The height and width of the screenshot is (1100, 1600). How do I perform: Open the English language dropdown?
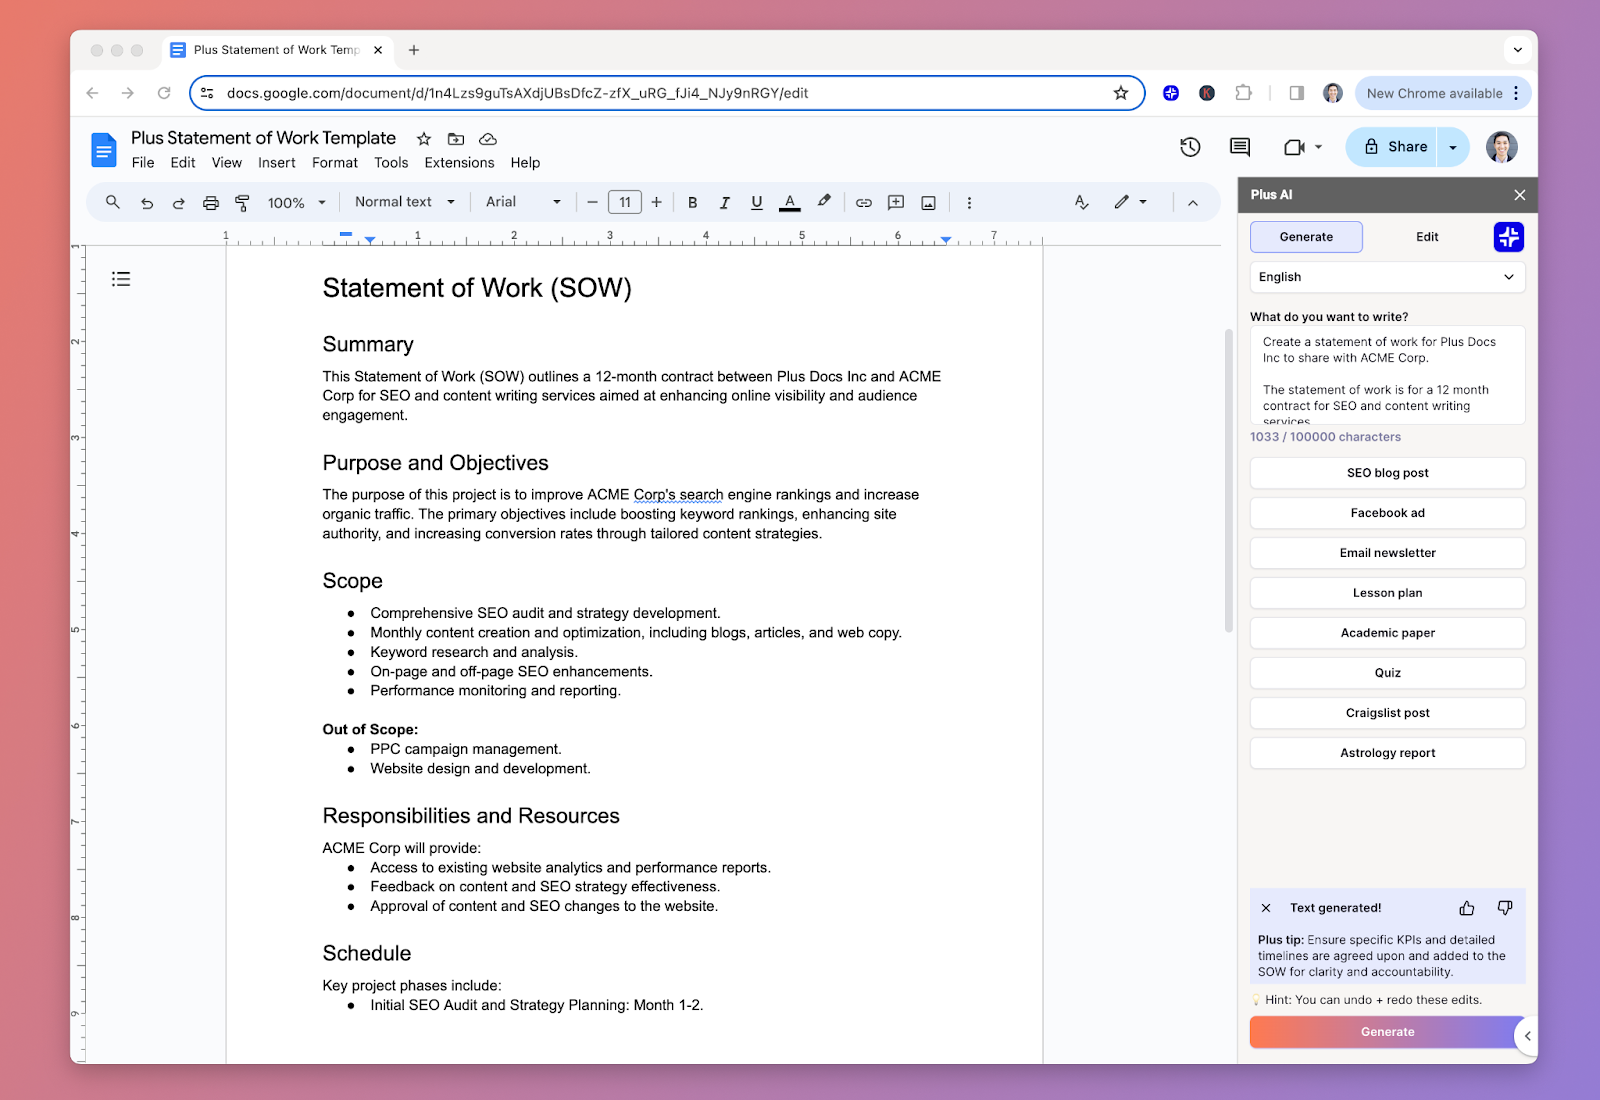[x=1387, y=277]
